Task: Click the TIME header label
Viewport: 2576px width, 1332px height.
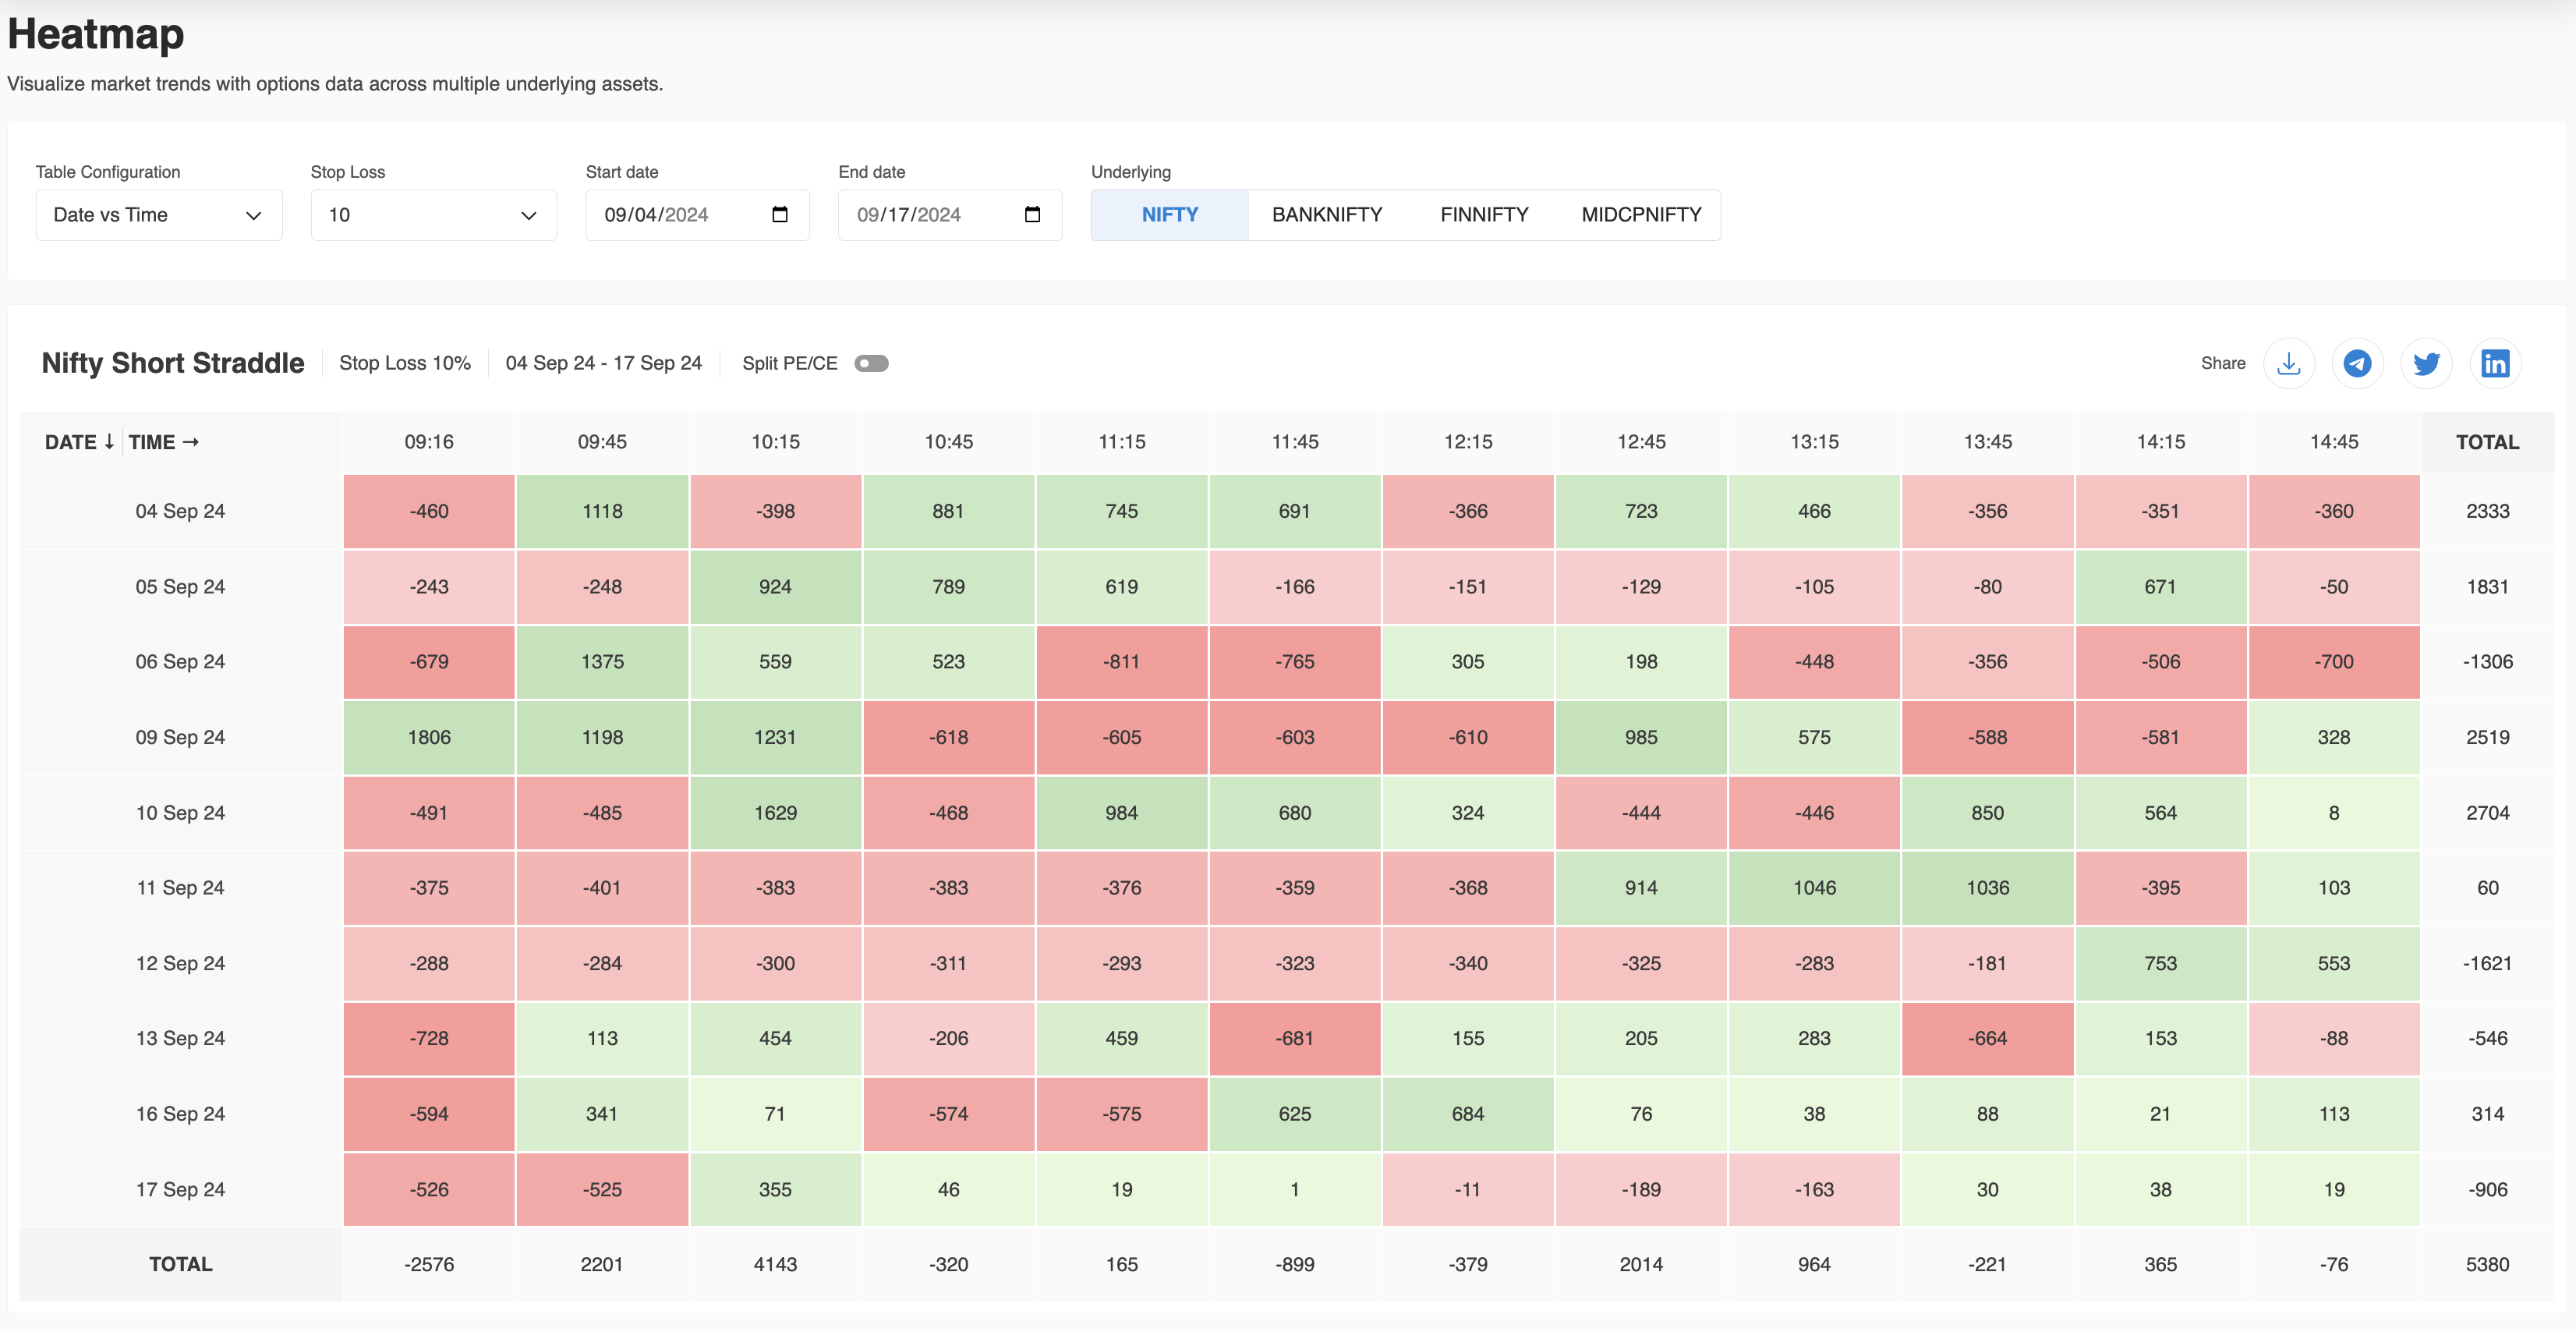Action: pyautogui.click(x=164, y=442)
